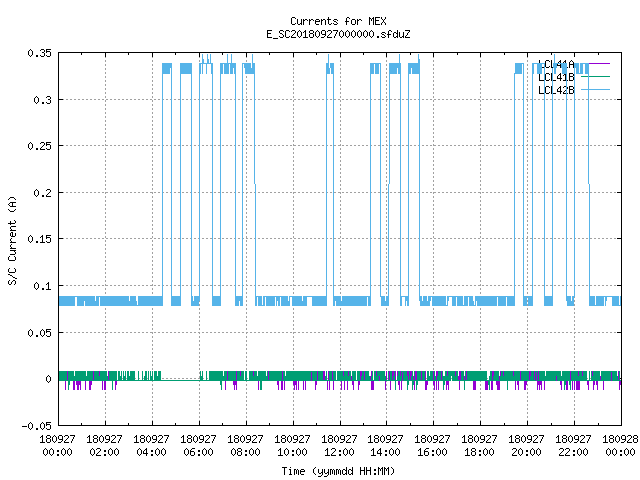Screen dimensions: 640x480
Task: Click x-axis tick 180927 12:00
Action: pyautogui.click(x=339, y=446)
